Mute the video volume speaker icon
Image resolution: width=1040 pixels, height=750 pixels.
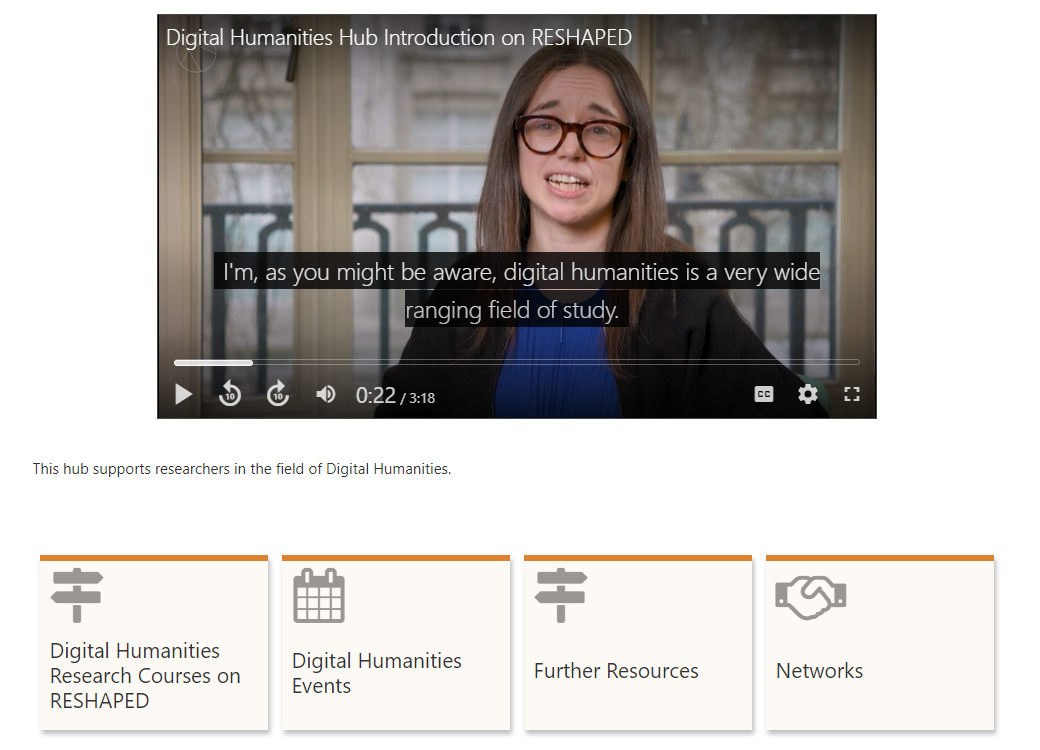[x=325, y=395]
